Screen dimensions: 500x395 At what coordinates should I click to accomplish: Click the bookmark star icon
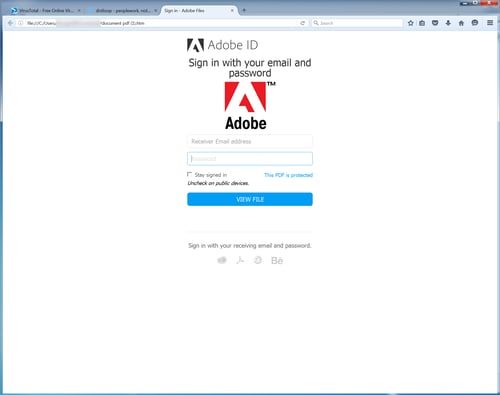[x=411, y=23]
